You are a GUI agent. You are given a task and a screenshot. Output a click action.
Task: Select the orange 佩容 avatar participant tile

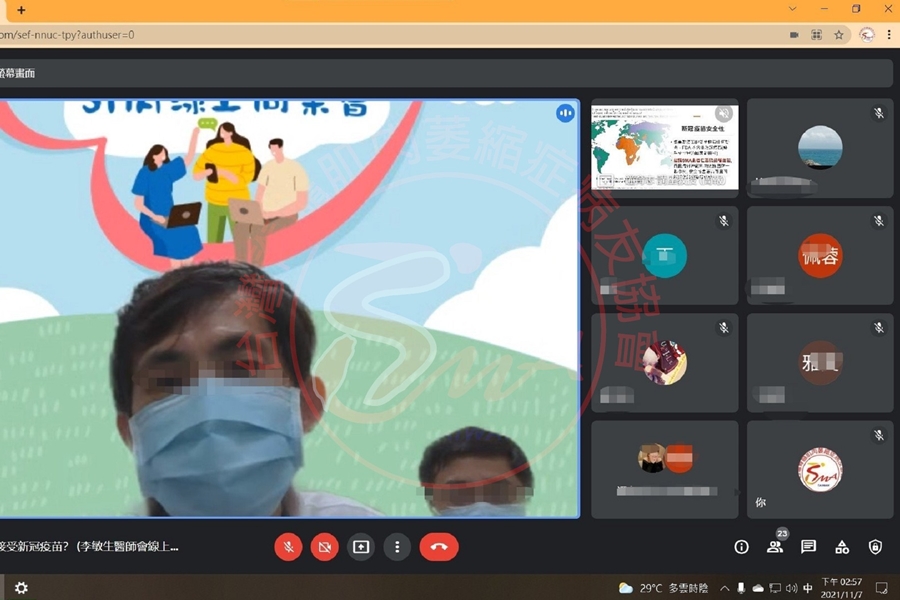(x=820, y=256)
